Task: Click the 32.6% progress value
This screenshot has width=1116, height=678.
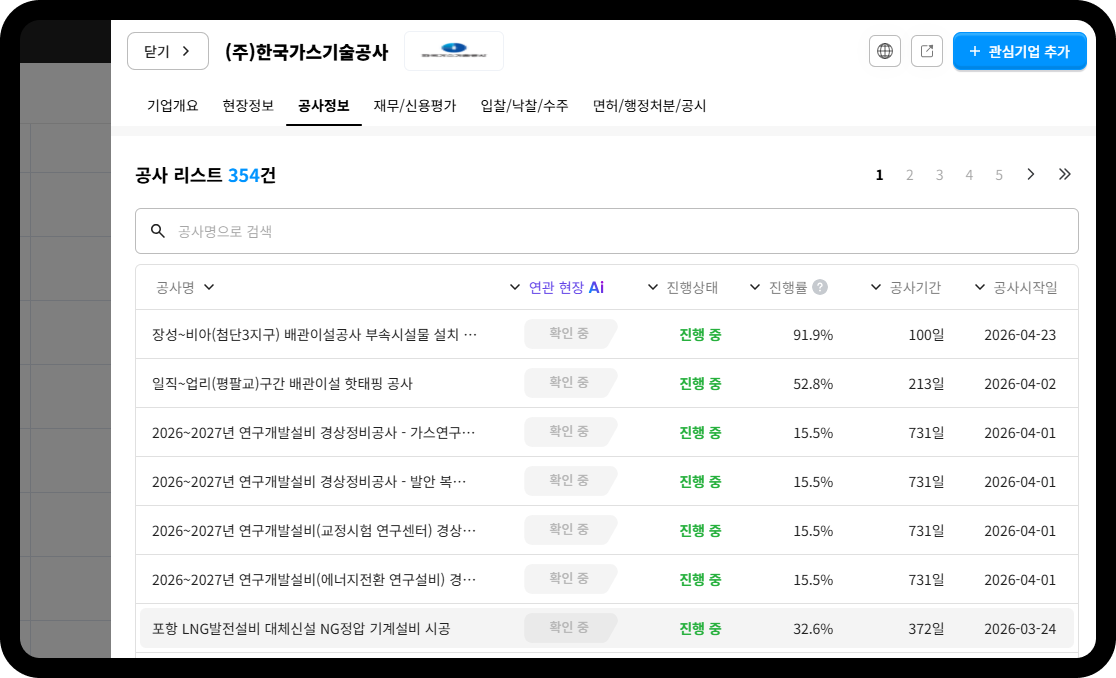Action: [813, 629]
